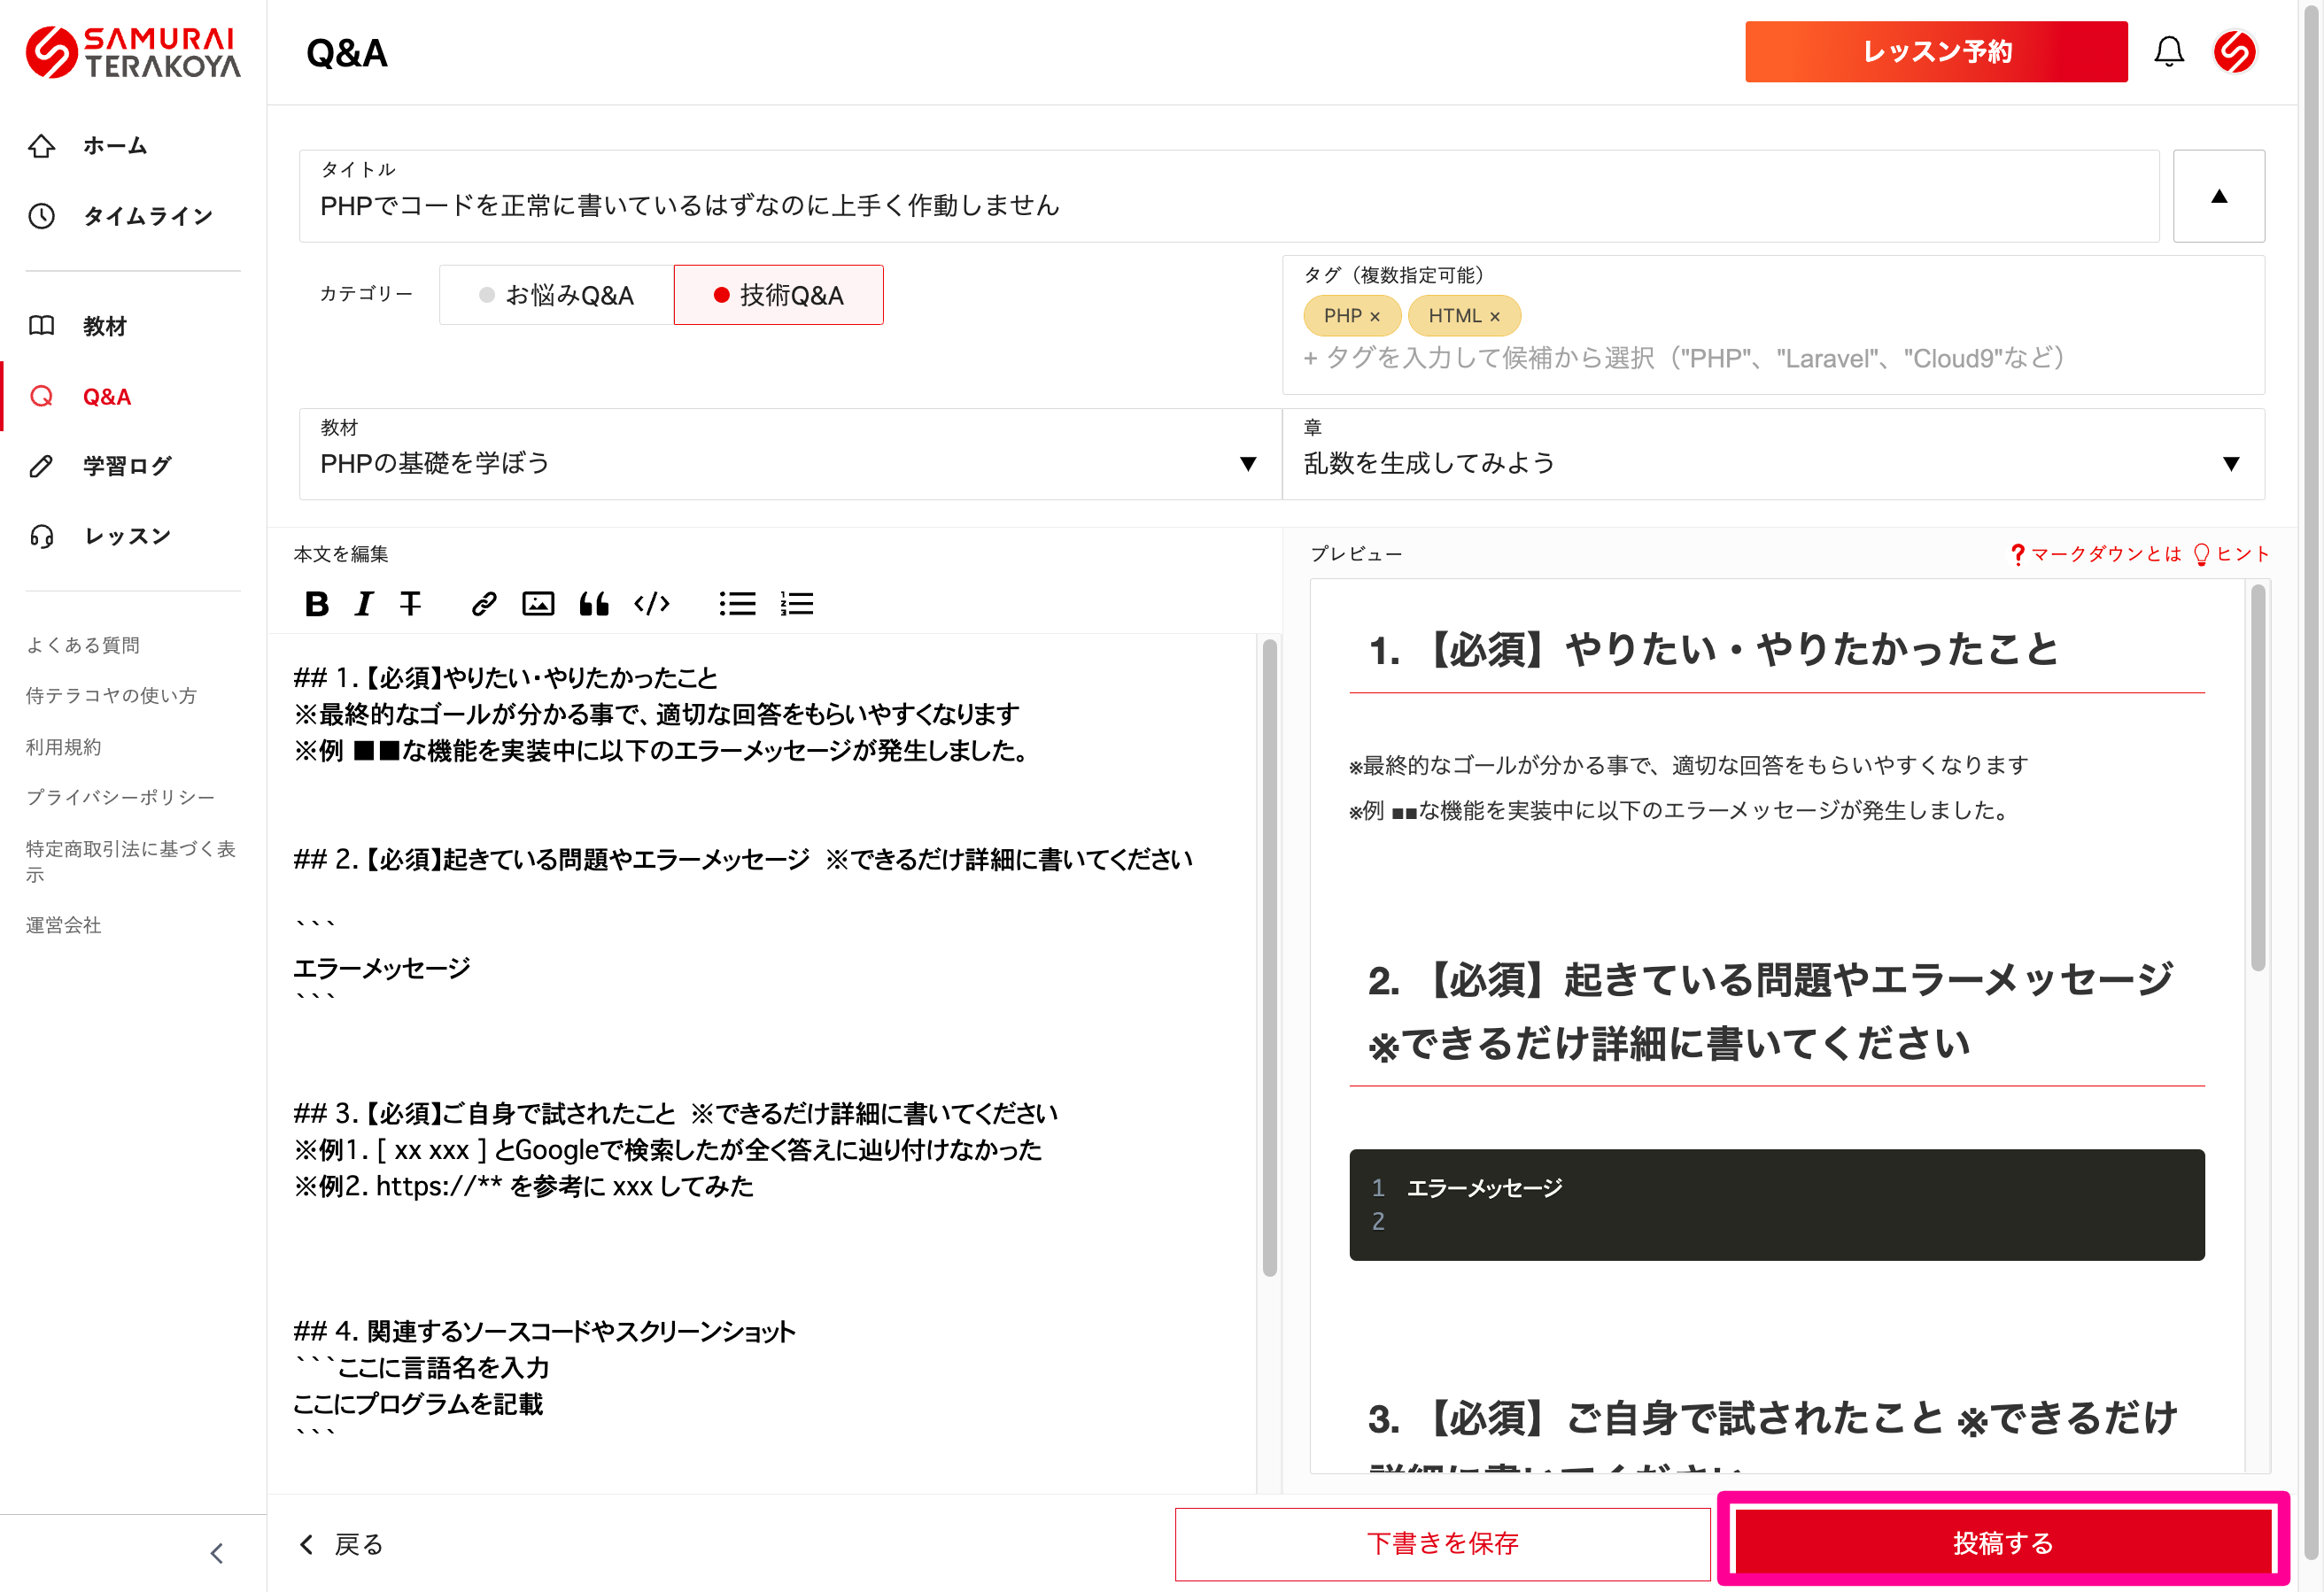
Task: Click the 下書きを保存 button
Action: coord(1442,1543)
